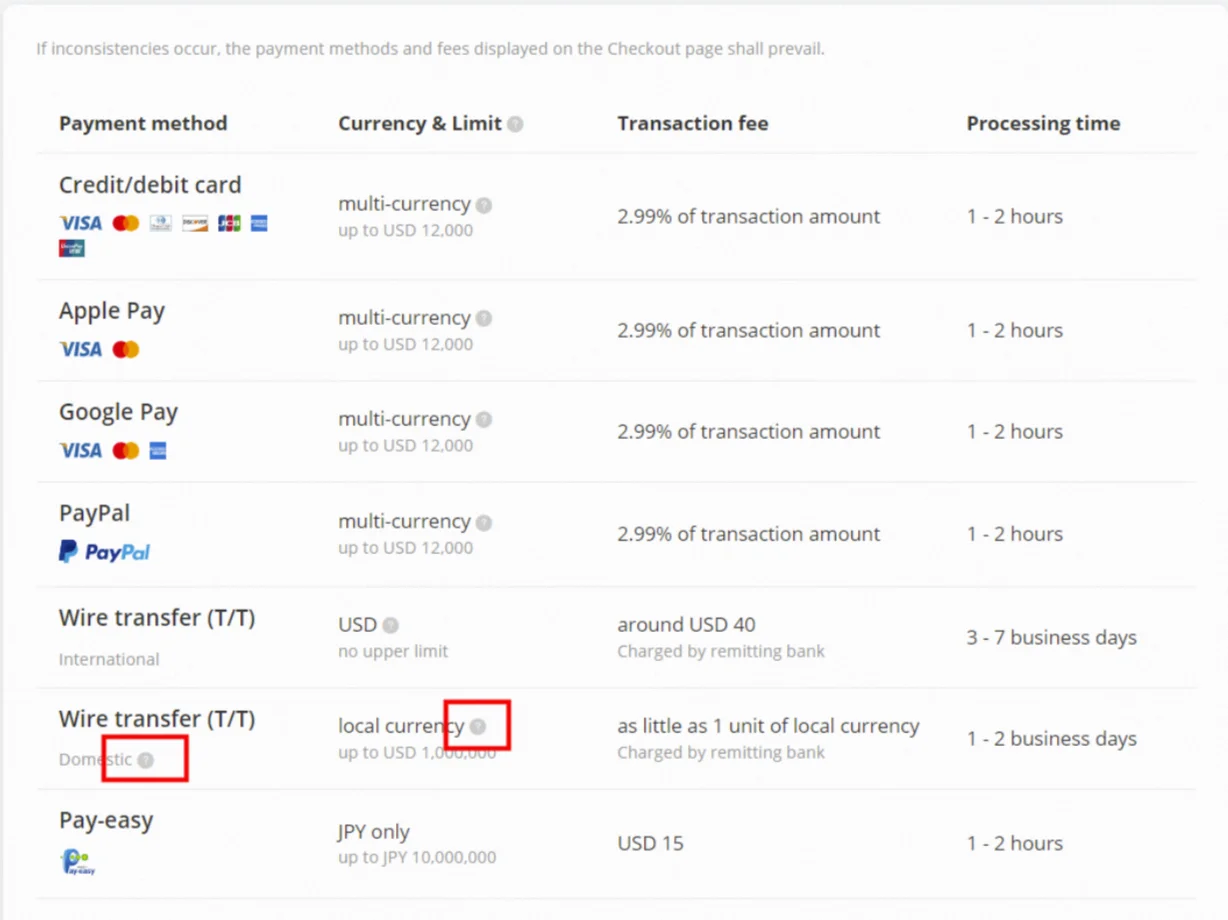The image size is (1228, 920).
Task: Click the Google Pay multi-currency help icon
Action: pos(484,420)
